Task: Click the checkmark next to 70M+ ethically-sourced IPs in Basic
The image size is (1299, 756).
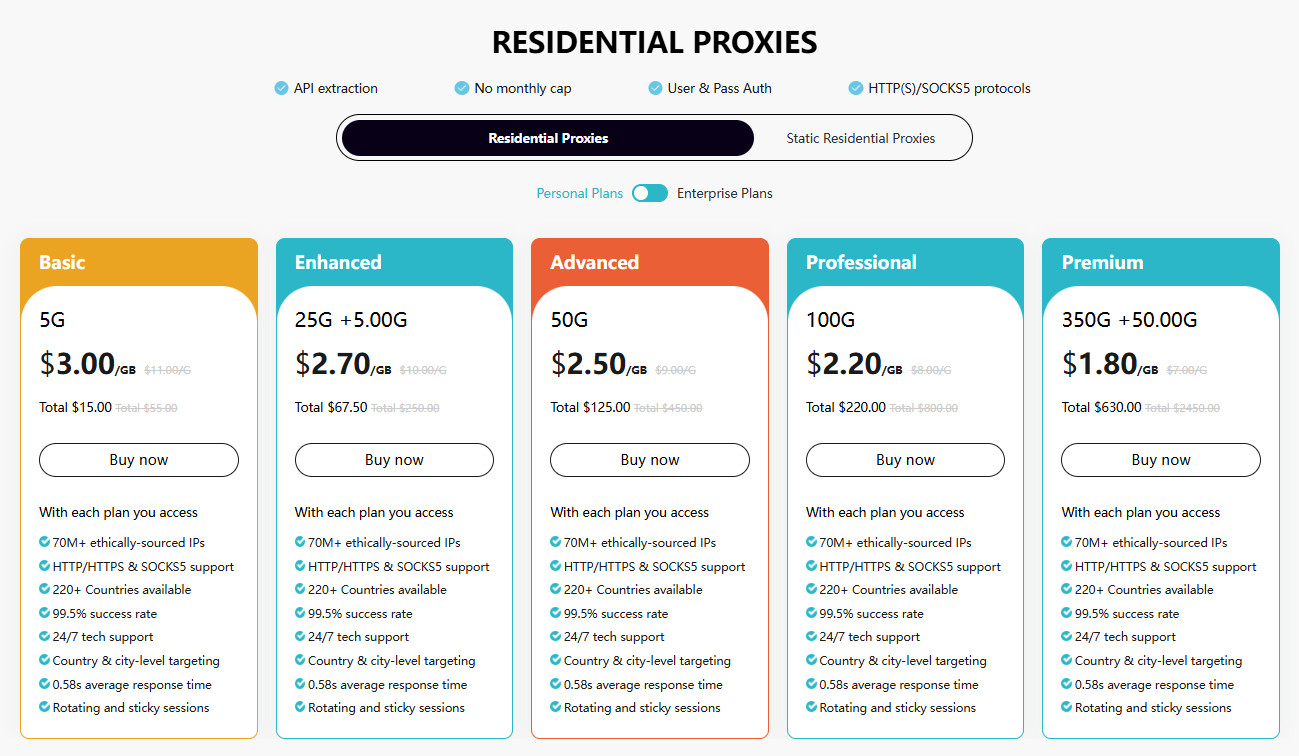Action: pos(44,542)
